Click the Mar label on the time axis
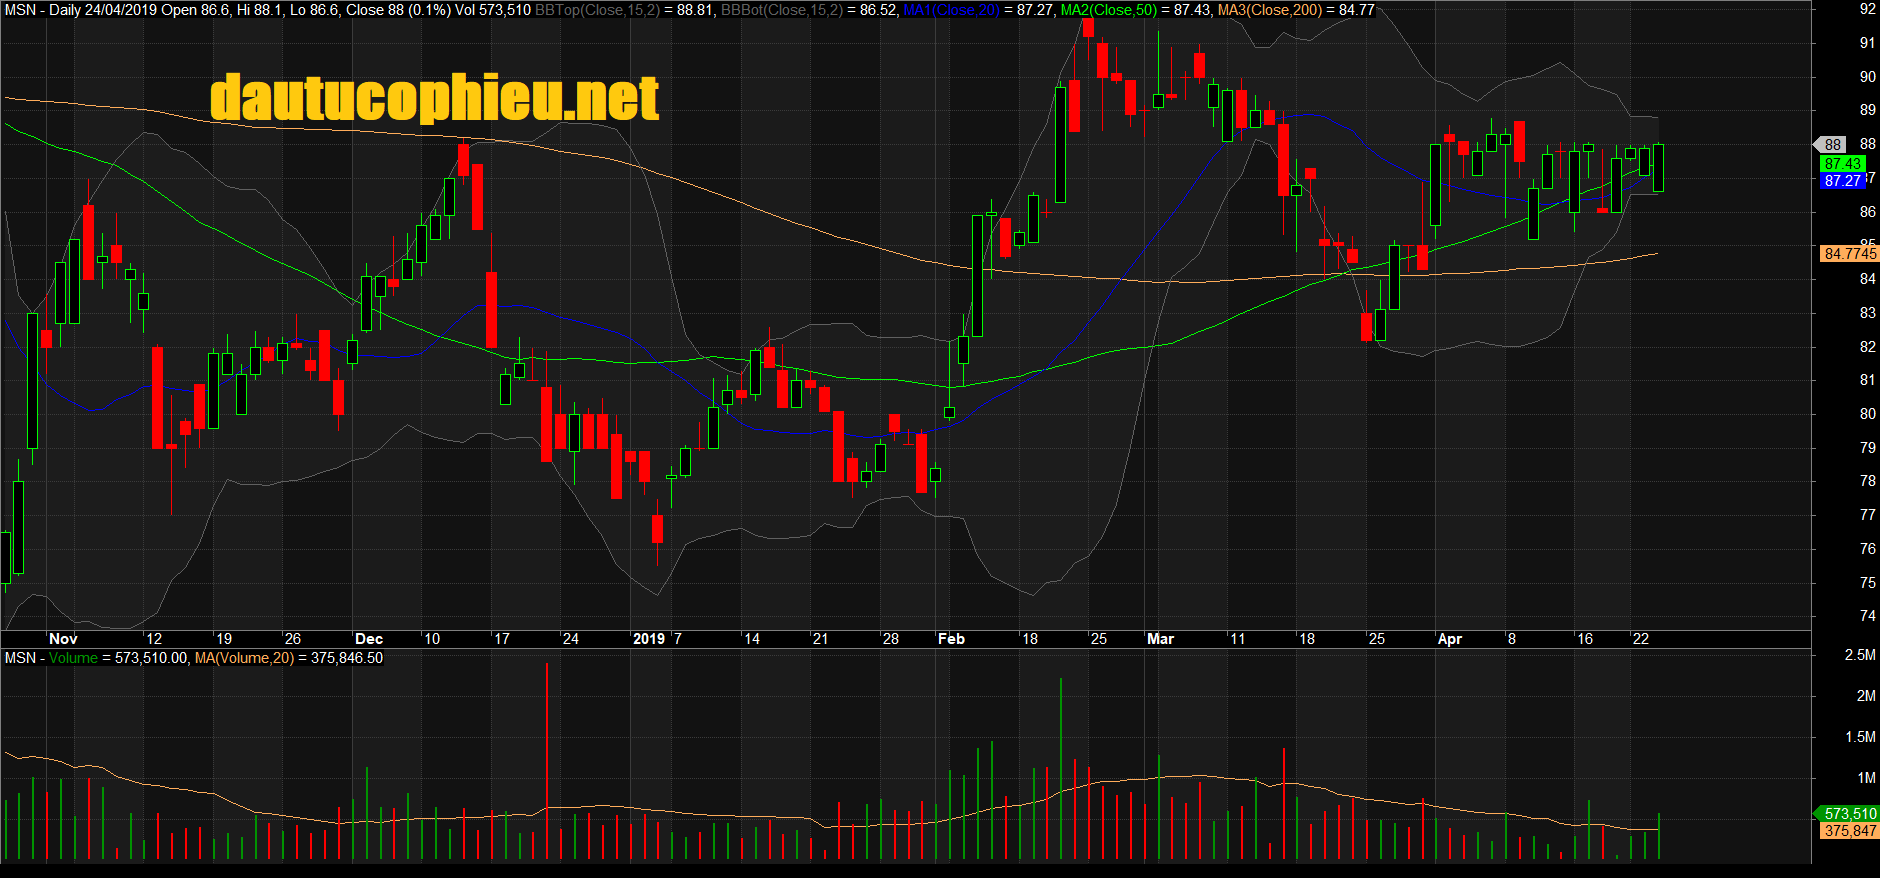Screen dimensions: 1880x878 click(x=1160, y=639)
